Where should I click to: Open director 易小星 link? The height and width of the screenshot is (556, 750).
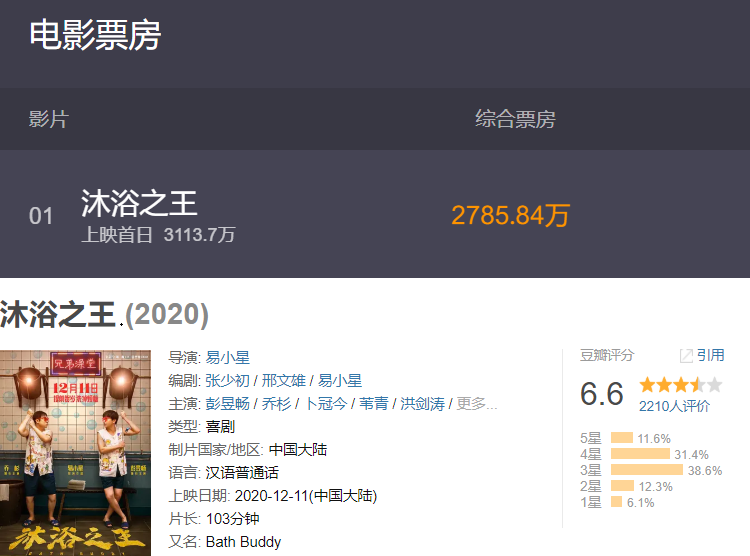[228, 357]
